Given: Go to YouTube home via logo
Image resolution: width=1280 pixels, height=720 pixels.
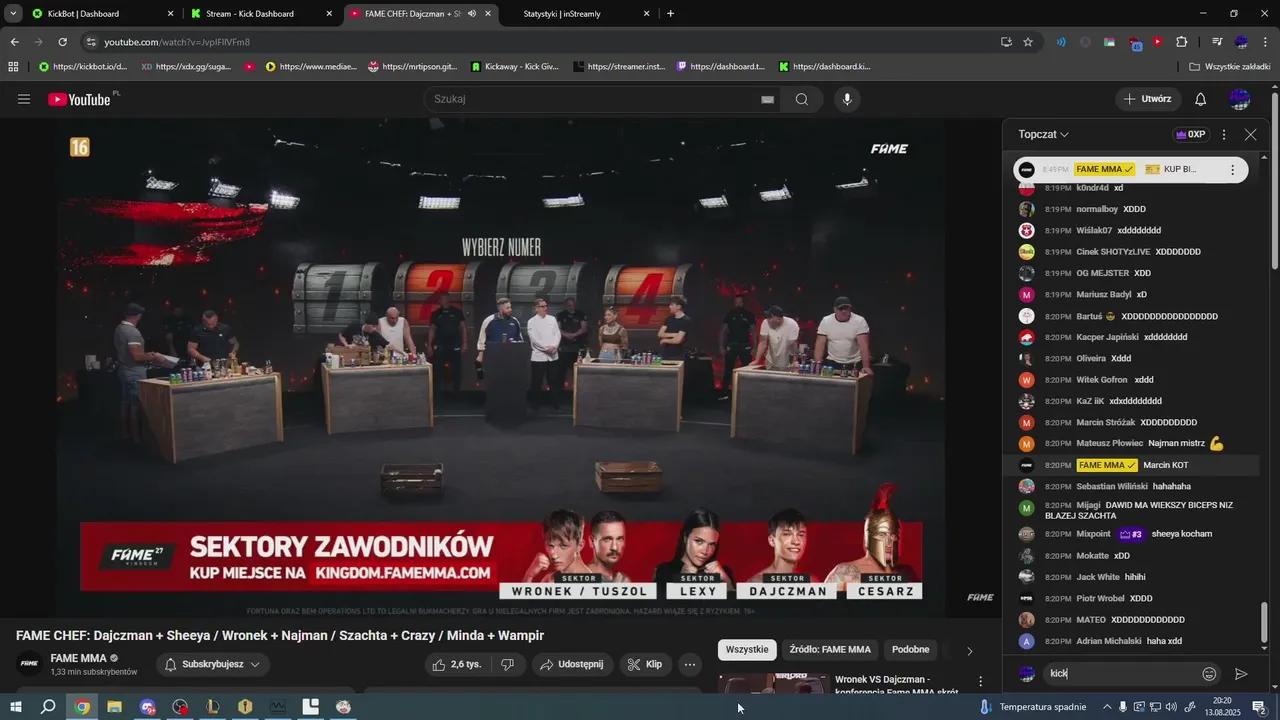Looking at the screenshot, I should tap(79, 99).
